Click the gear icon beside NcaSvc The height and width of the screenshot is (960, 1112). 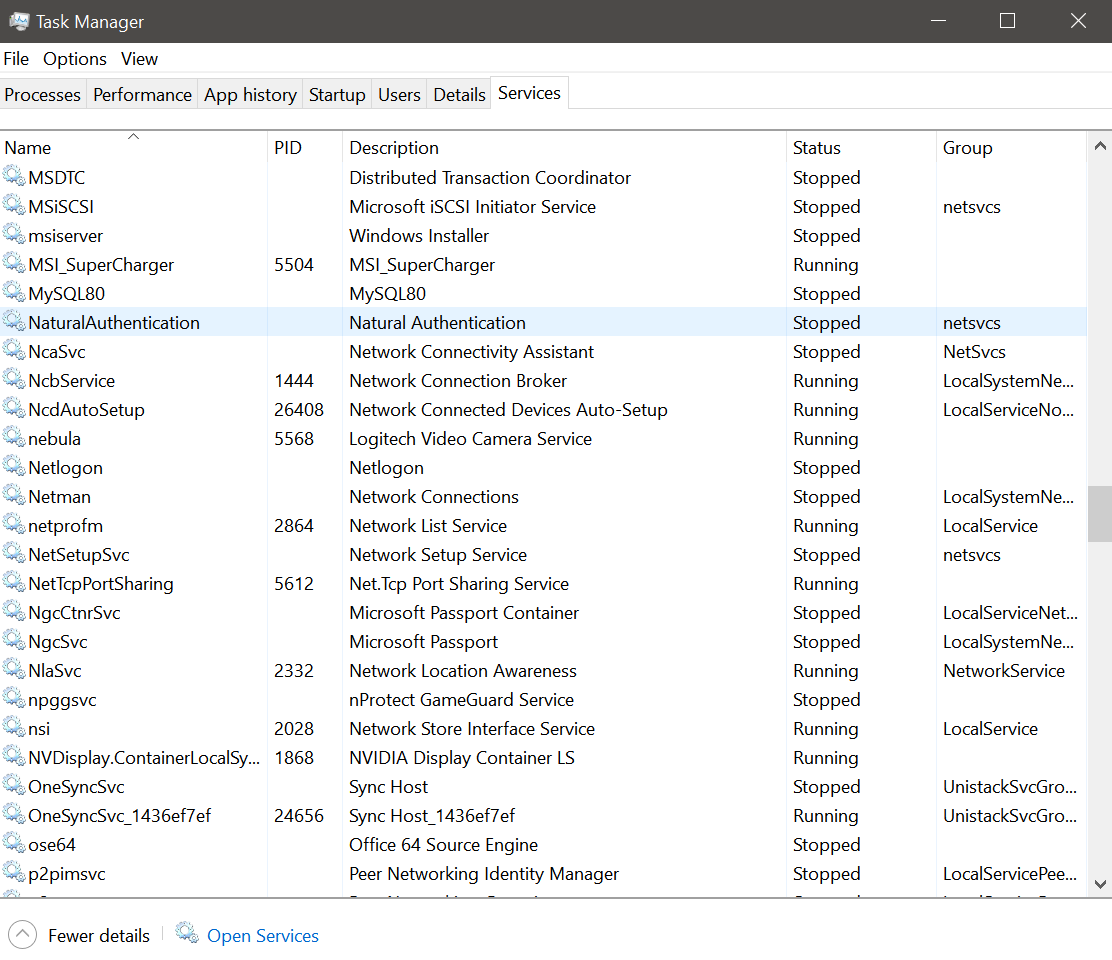point(14,350)
